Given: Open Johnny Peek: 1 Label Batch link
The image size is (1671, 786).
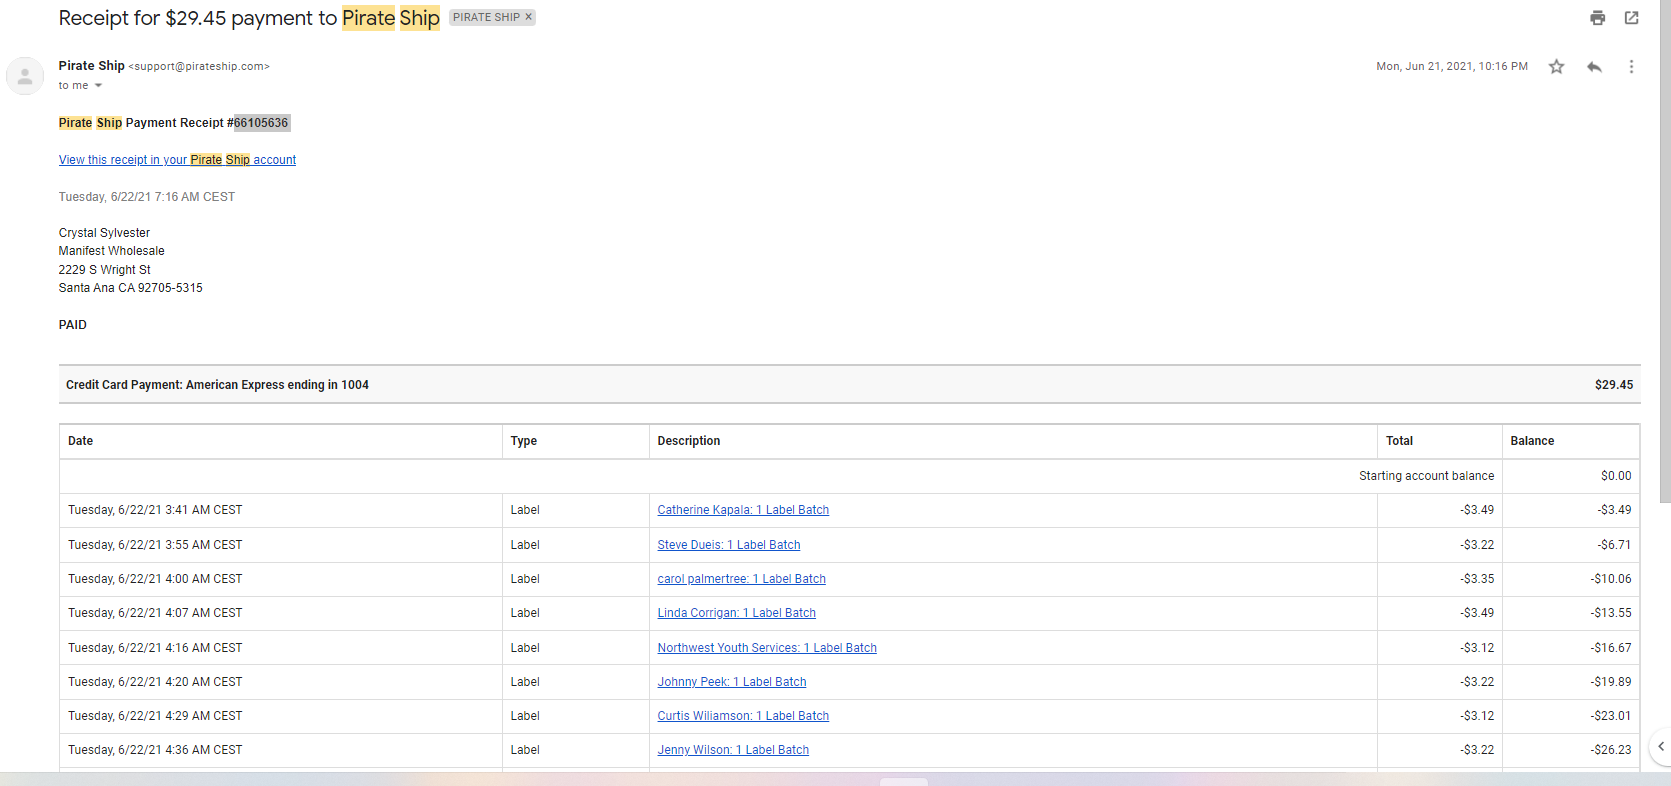Looking at the screenshot, I should [732, 682].
